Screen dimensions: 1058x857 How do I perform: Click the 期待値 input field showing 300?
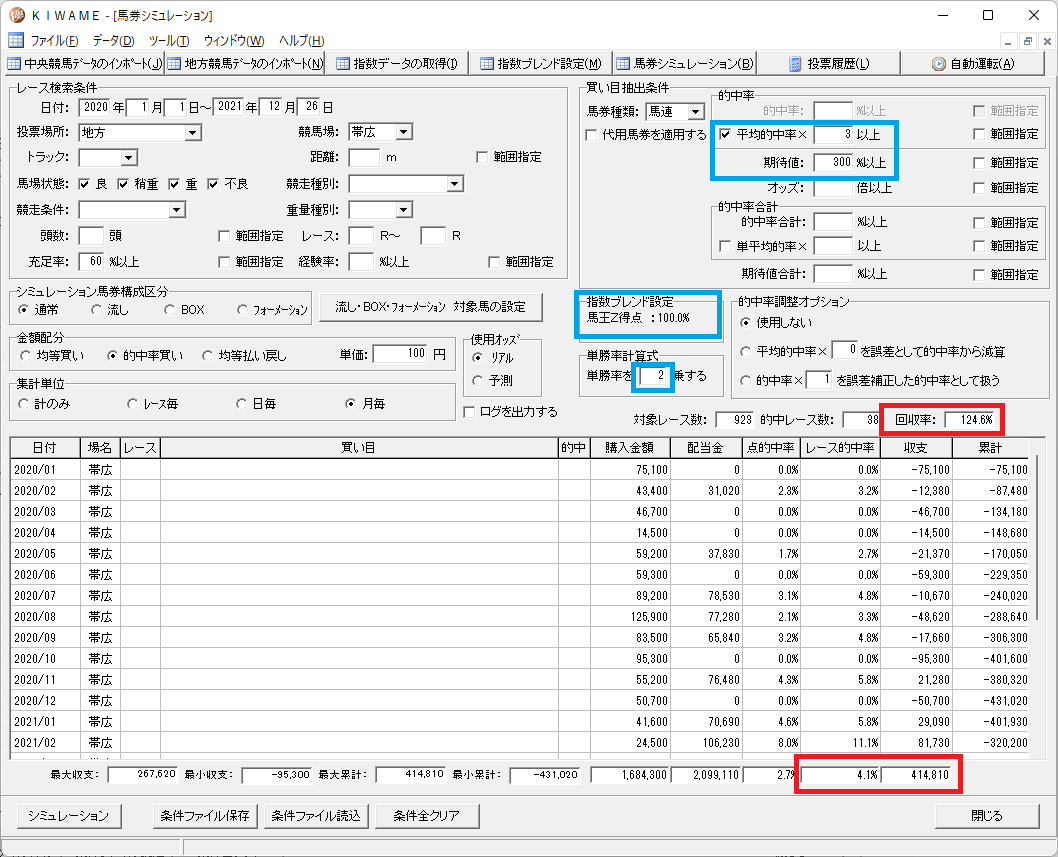click(x=833, y=163)
